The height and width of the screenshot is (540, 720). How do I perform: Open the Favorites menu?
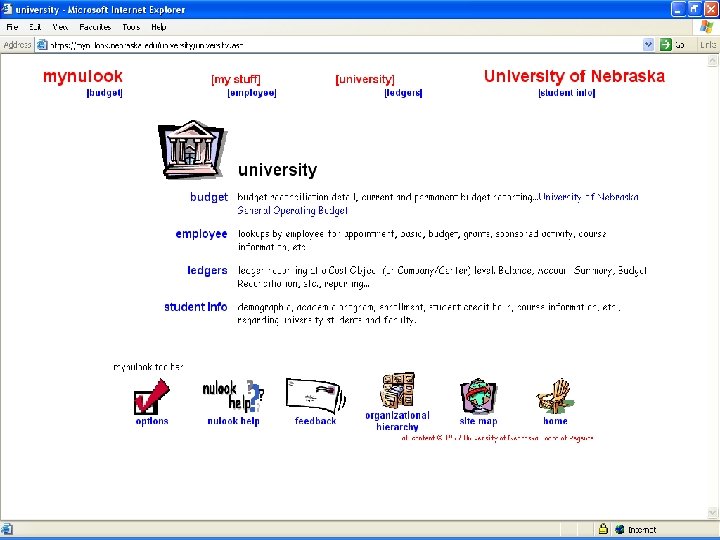point(95,27)
